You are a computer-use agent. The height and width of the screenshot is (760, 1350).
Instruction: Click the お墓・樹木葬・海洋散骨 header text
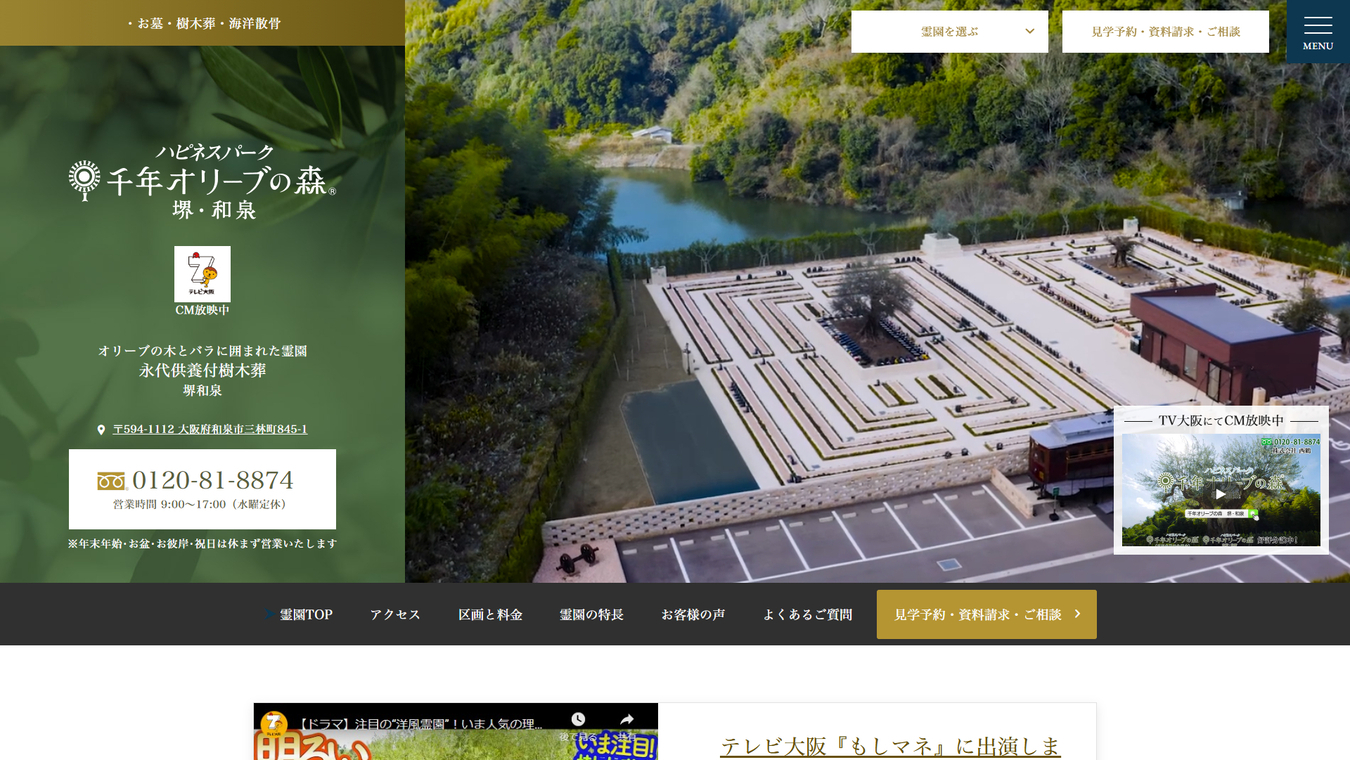click(x=203, y=23)
